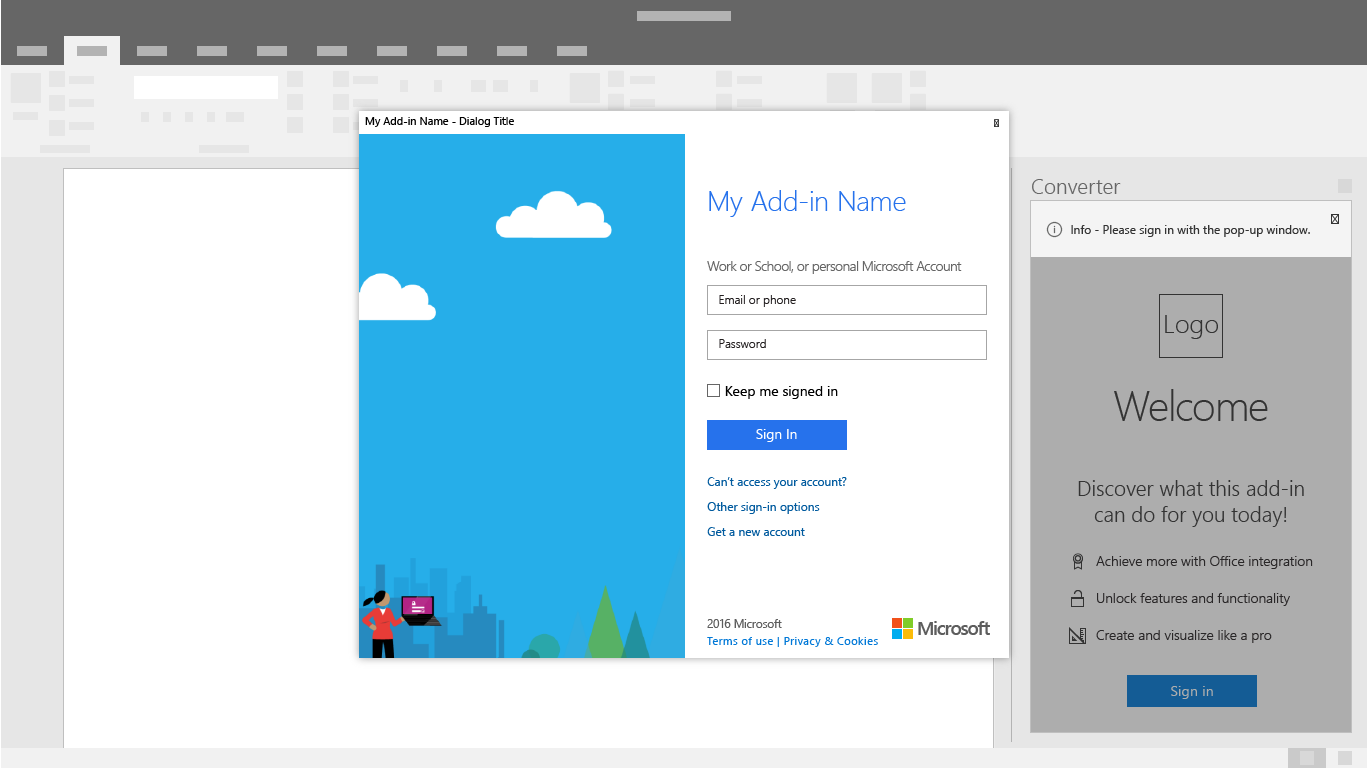Click the cloud illustration on the blue panel

click(554, 215)
